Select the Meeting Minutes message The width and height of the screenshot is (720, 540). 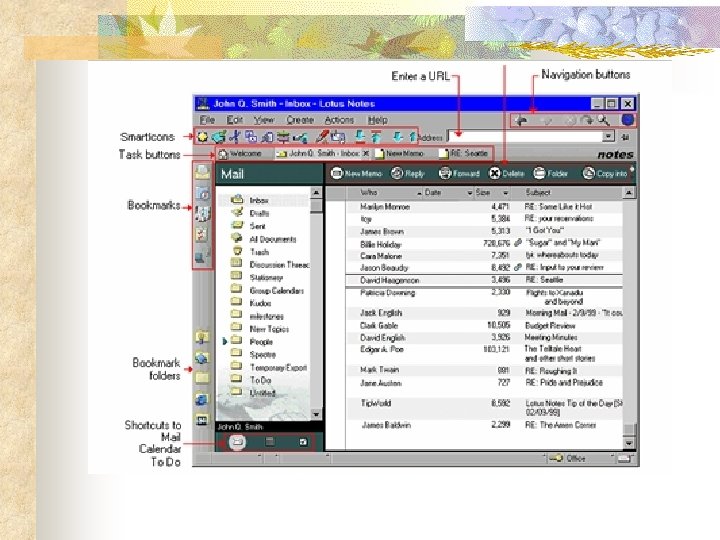click(x=484, y=338)
